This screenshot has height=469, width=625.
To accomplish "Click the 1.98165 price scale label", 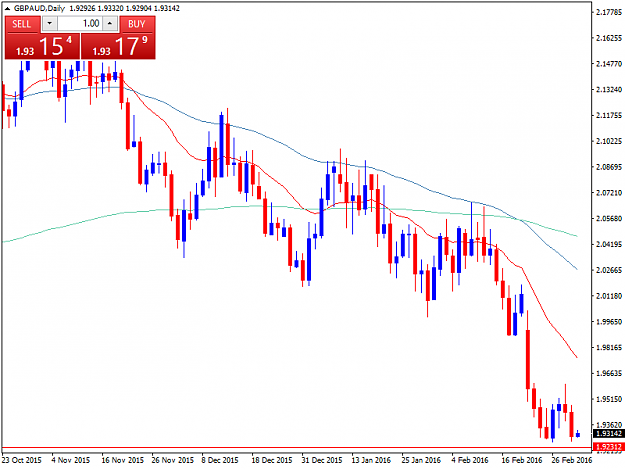I will [609, 347].
